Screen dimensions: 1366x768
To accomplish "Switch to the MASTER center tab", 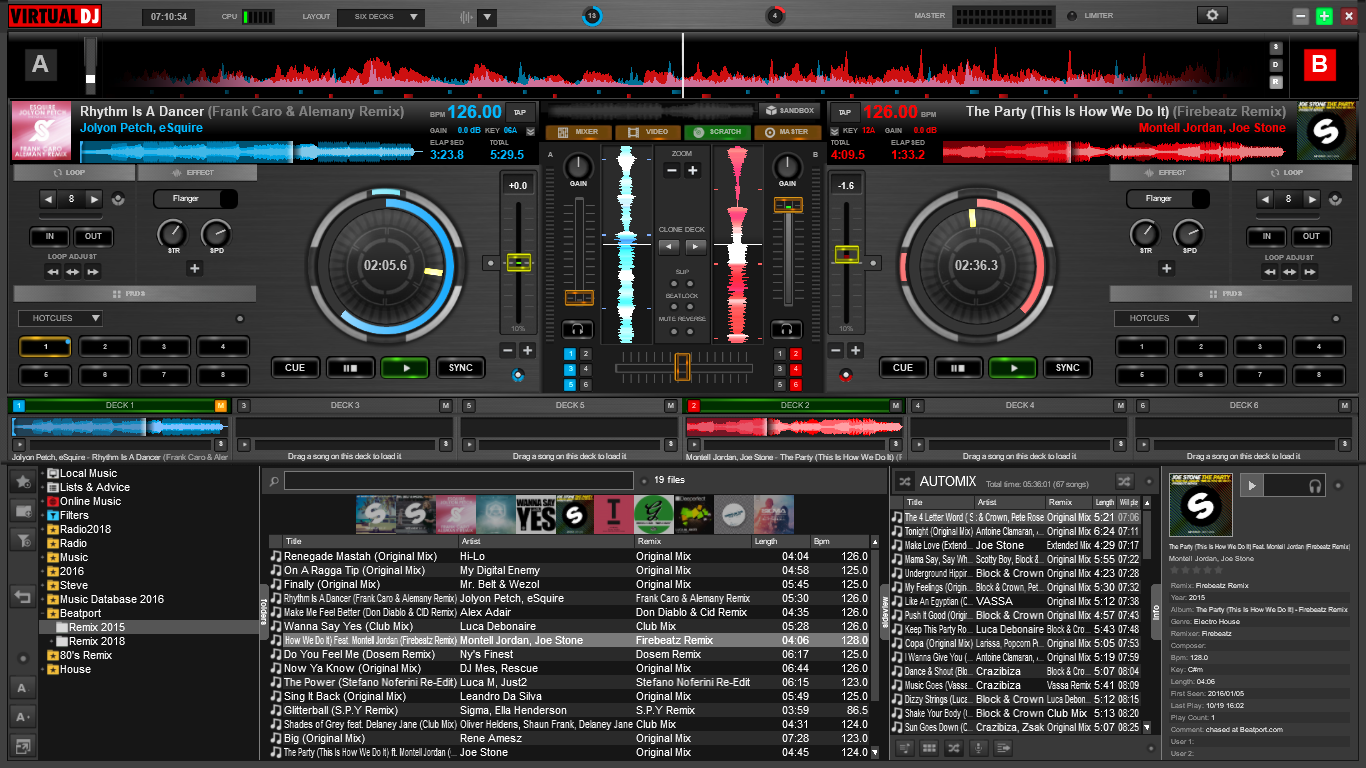I will coord(786,132).
